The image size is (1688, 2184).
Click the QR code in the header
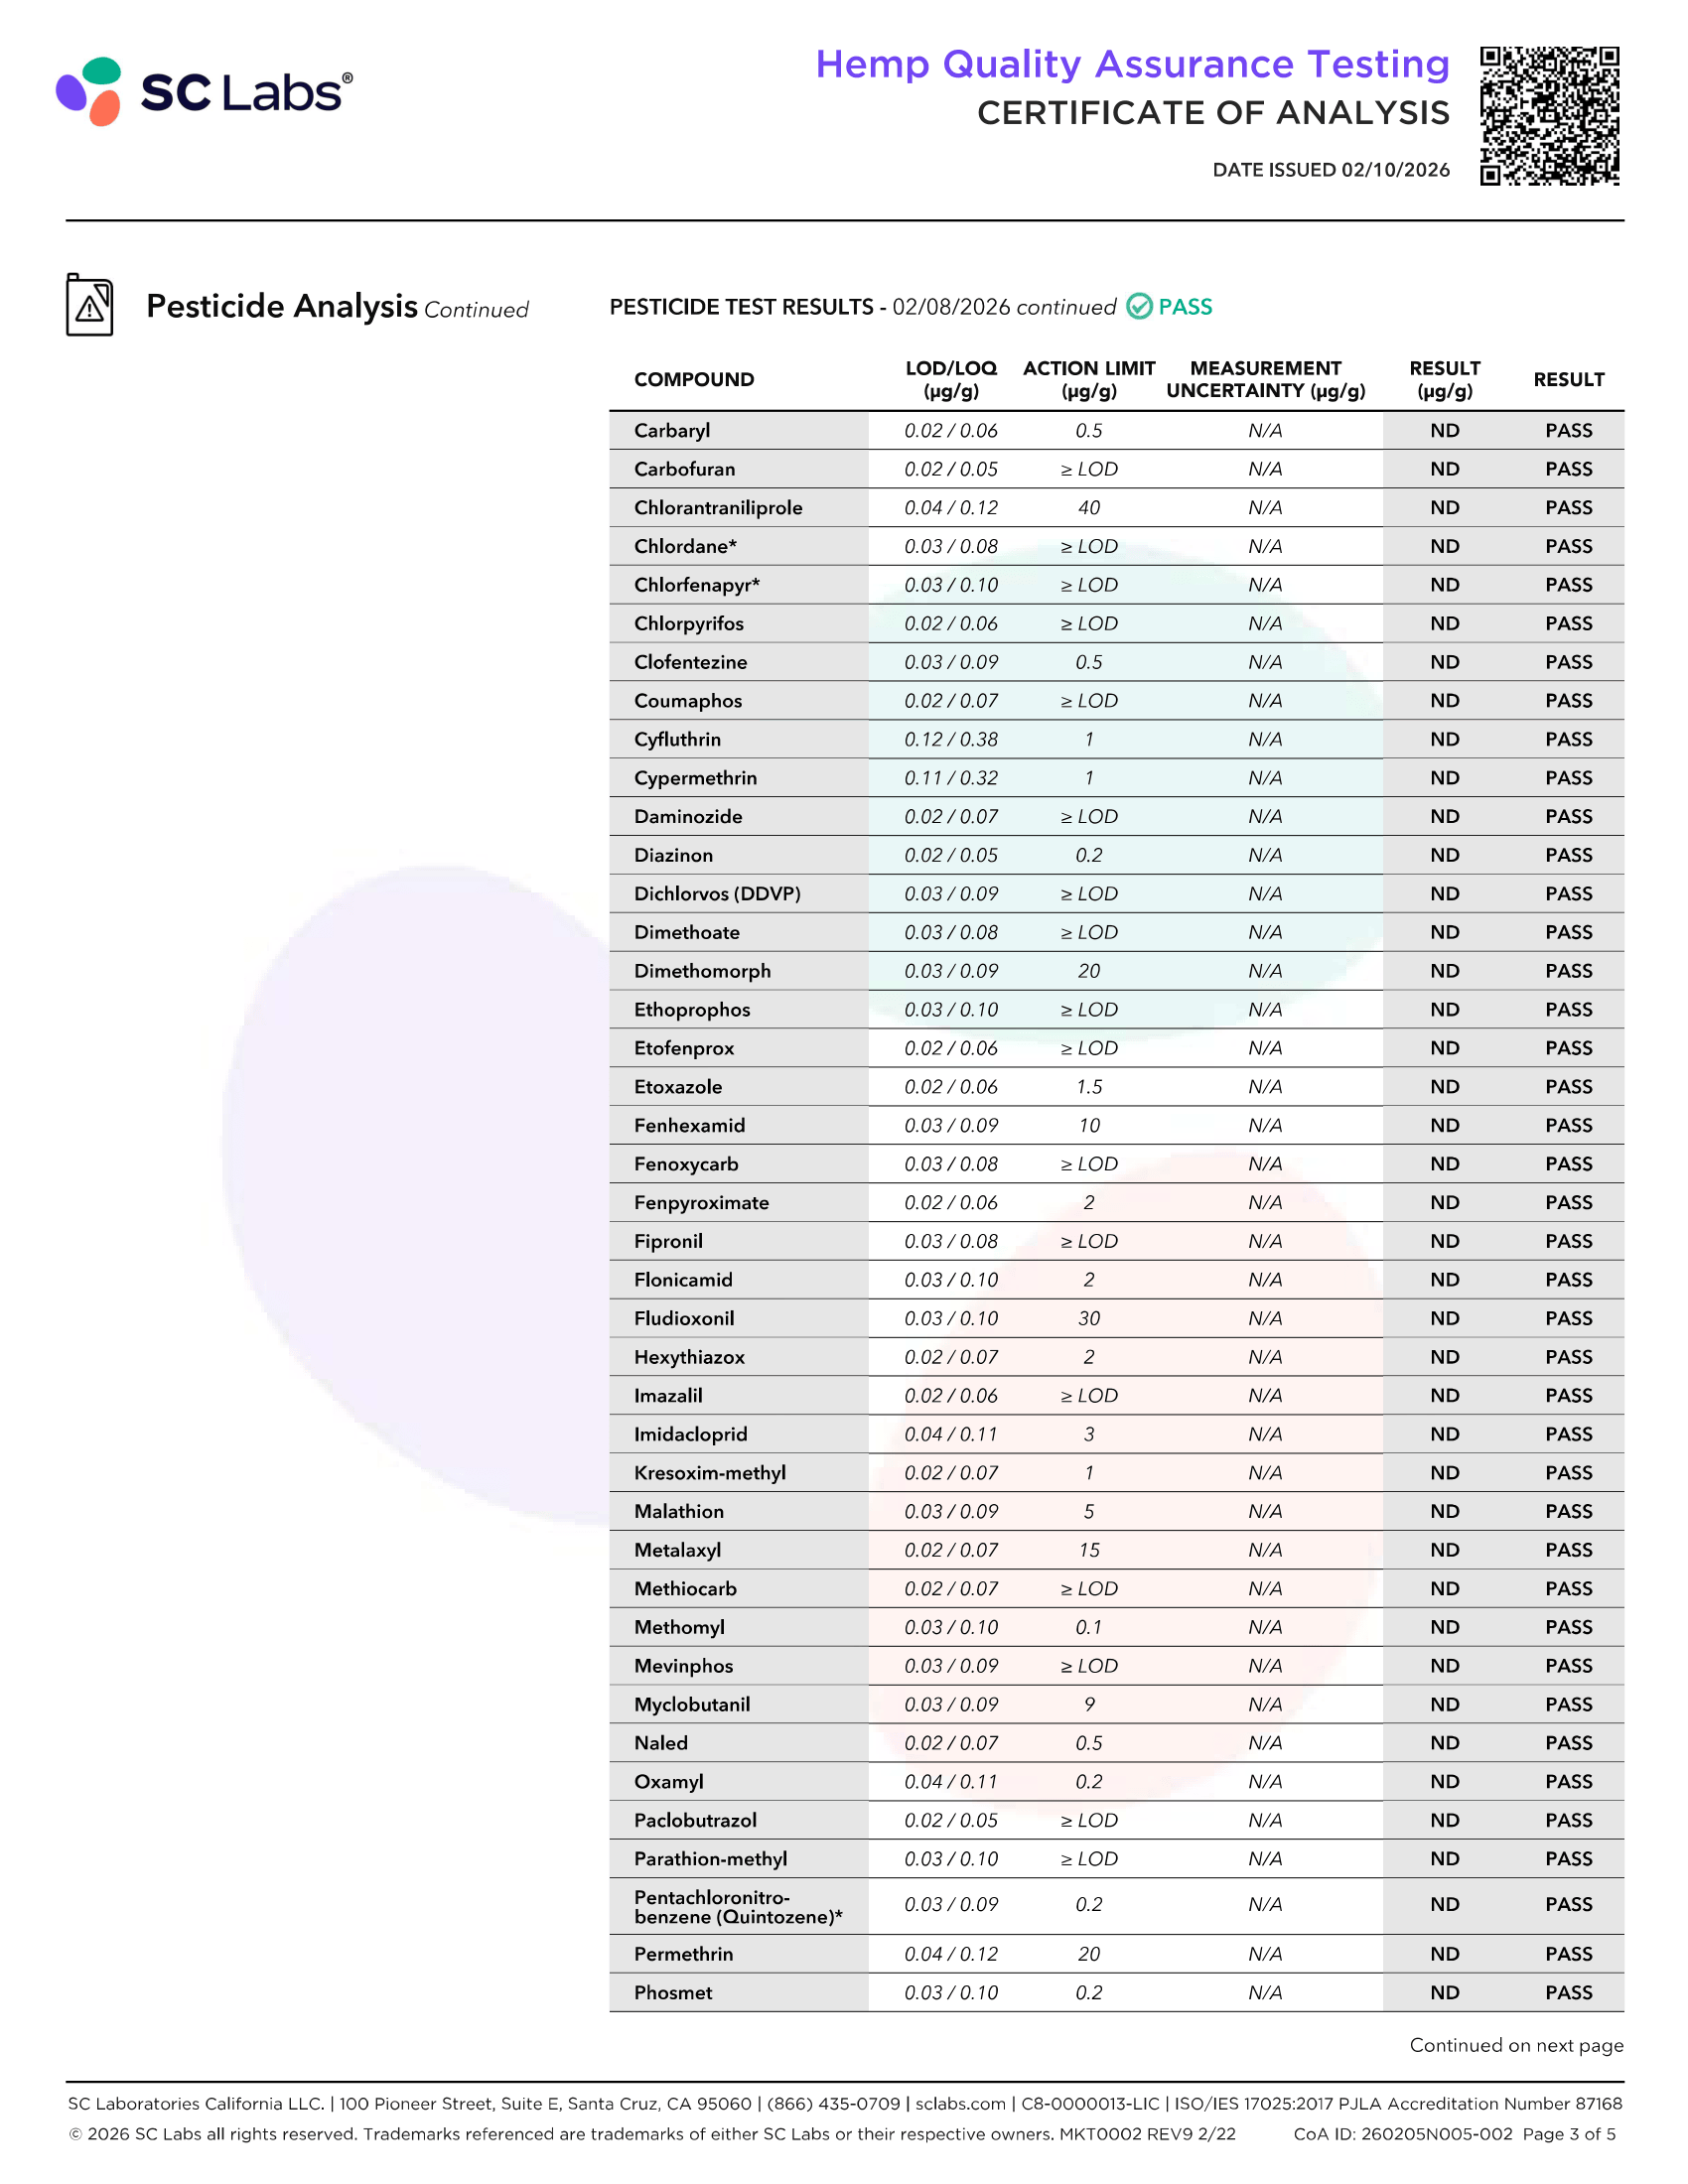(1549, 116)
